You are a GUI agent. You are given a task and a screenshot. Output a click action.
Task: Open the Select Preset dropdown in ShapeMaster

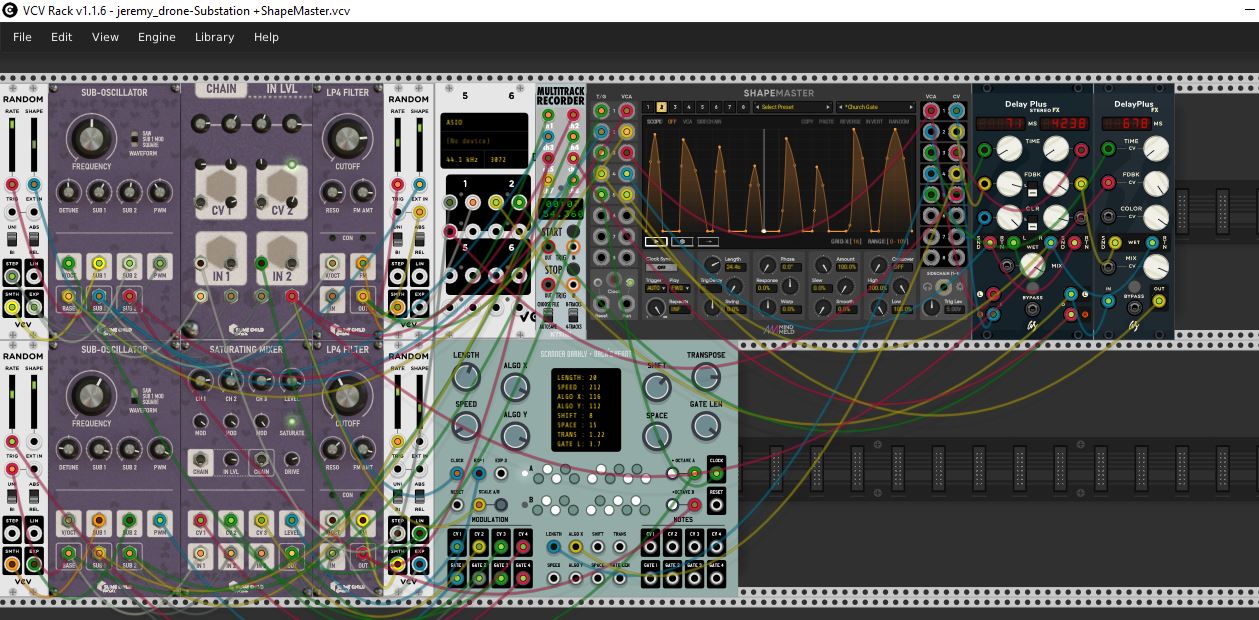pos(794,107)
